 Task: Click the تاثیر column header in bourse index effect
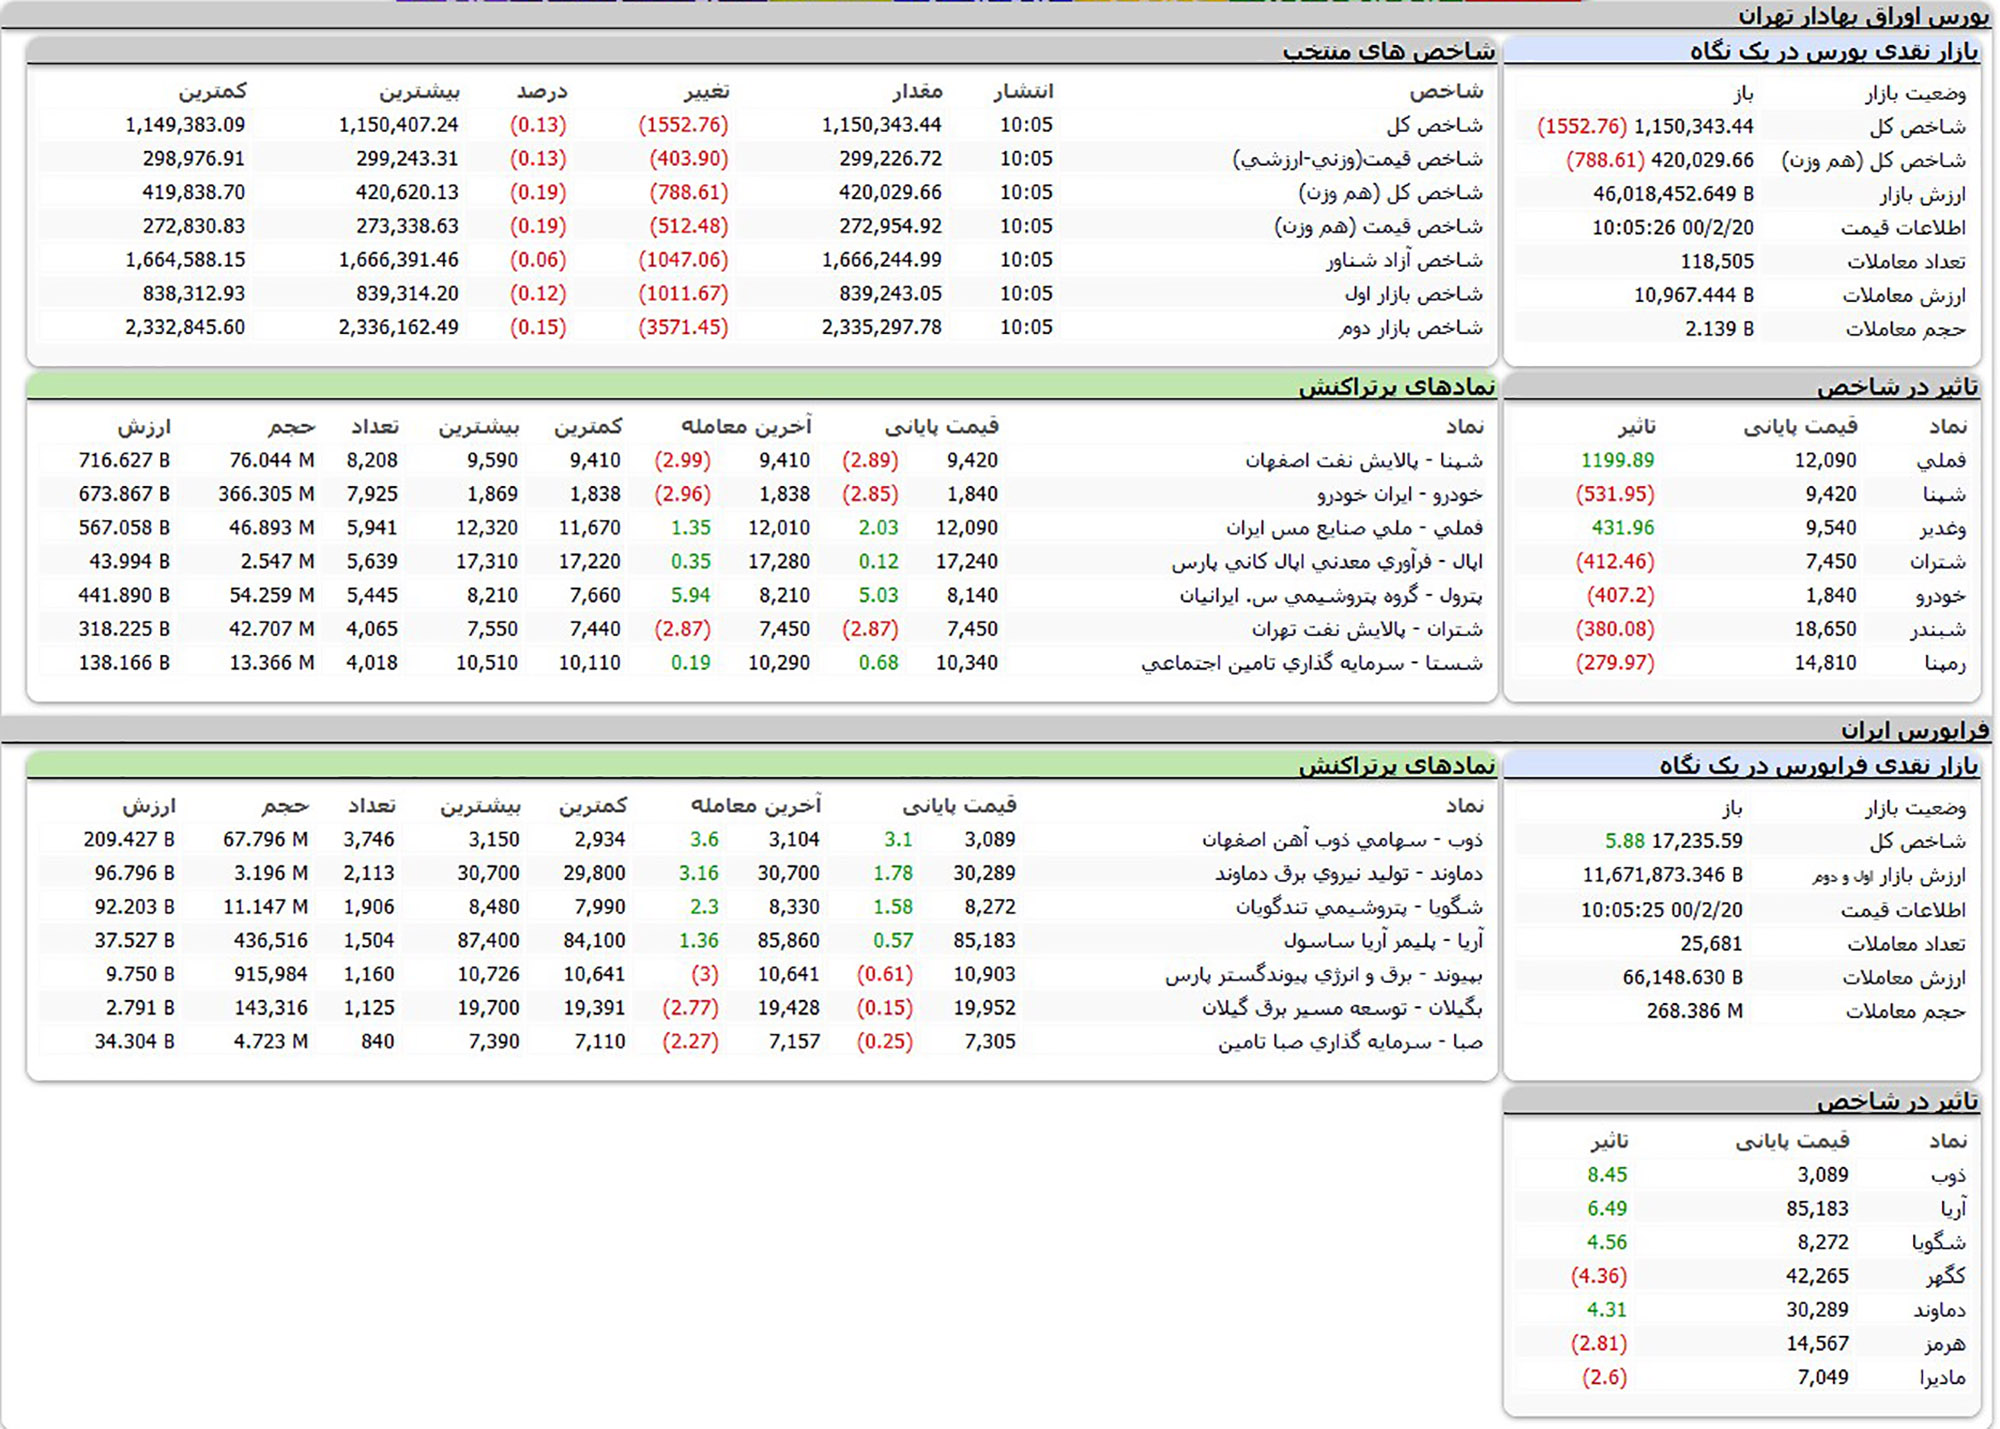click(1637, 427)
